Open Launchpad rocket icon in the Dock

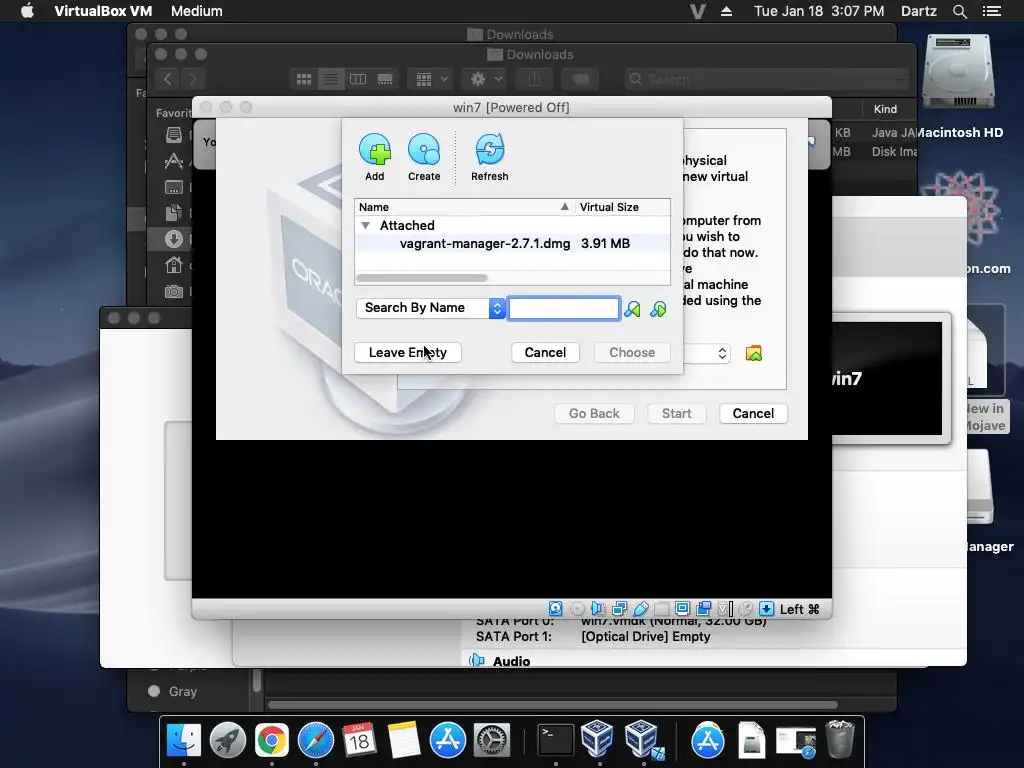click(227, 740)
